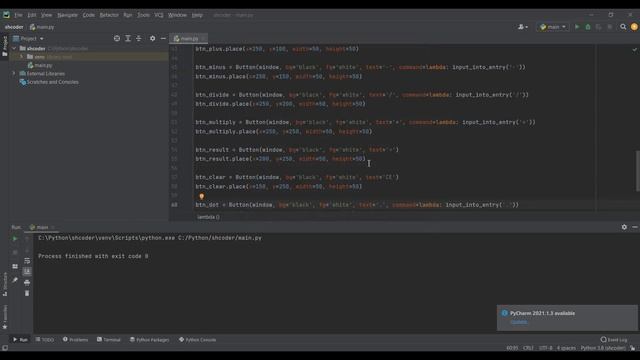The height and width of the screenshot is (360, 640).
Task: Click the lambda breadcrumb below editor
Action: click(208, 217)
